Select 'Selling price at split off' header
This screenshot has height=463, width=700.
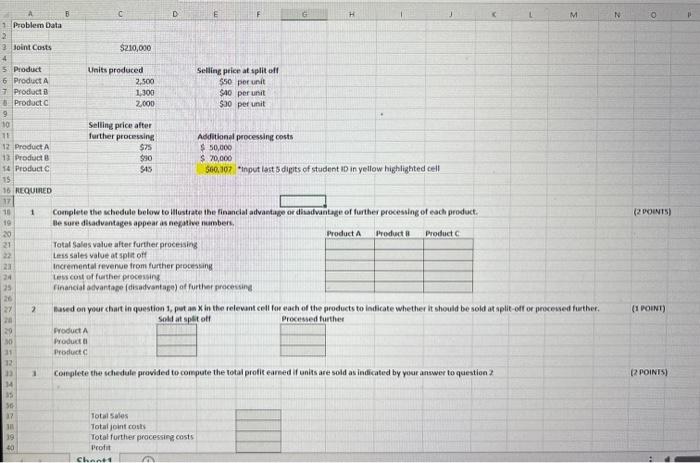click(x=238, y=71)
